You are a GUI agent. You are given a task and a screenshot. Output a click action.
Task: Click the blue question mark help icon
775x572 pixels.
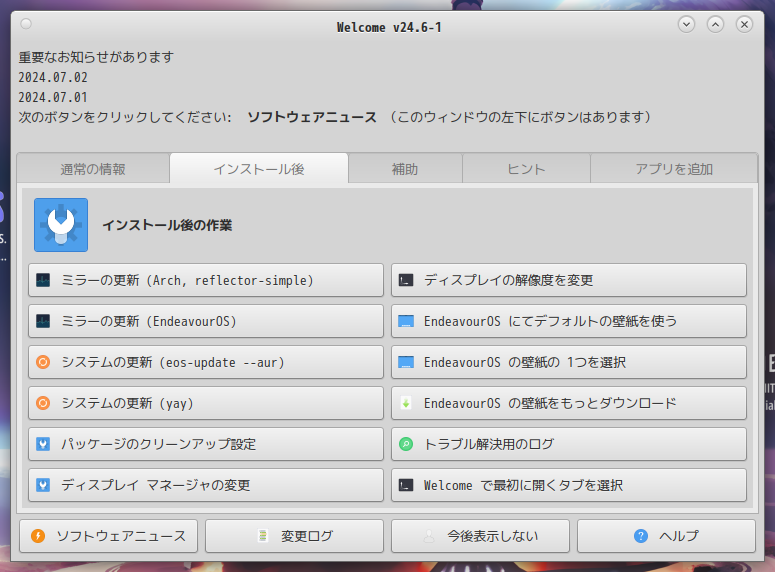click(641, 536)
